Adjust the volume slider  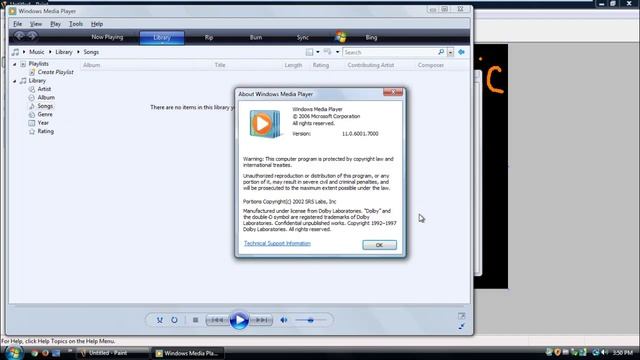pos(311,320)
